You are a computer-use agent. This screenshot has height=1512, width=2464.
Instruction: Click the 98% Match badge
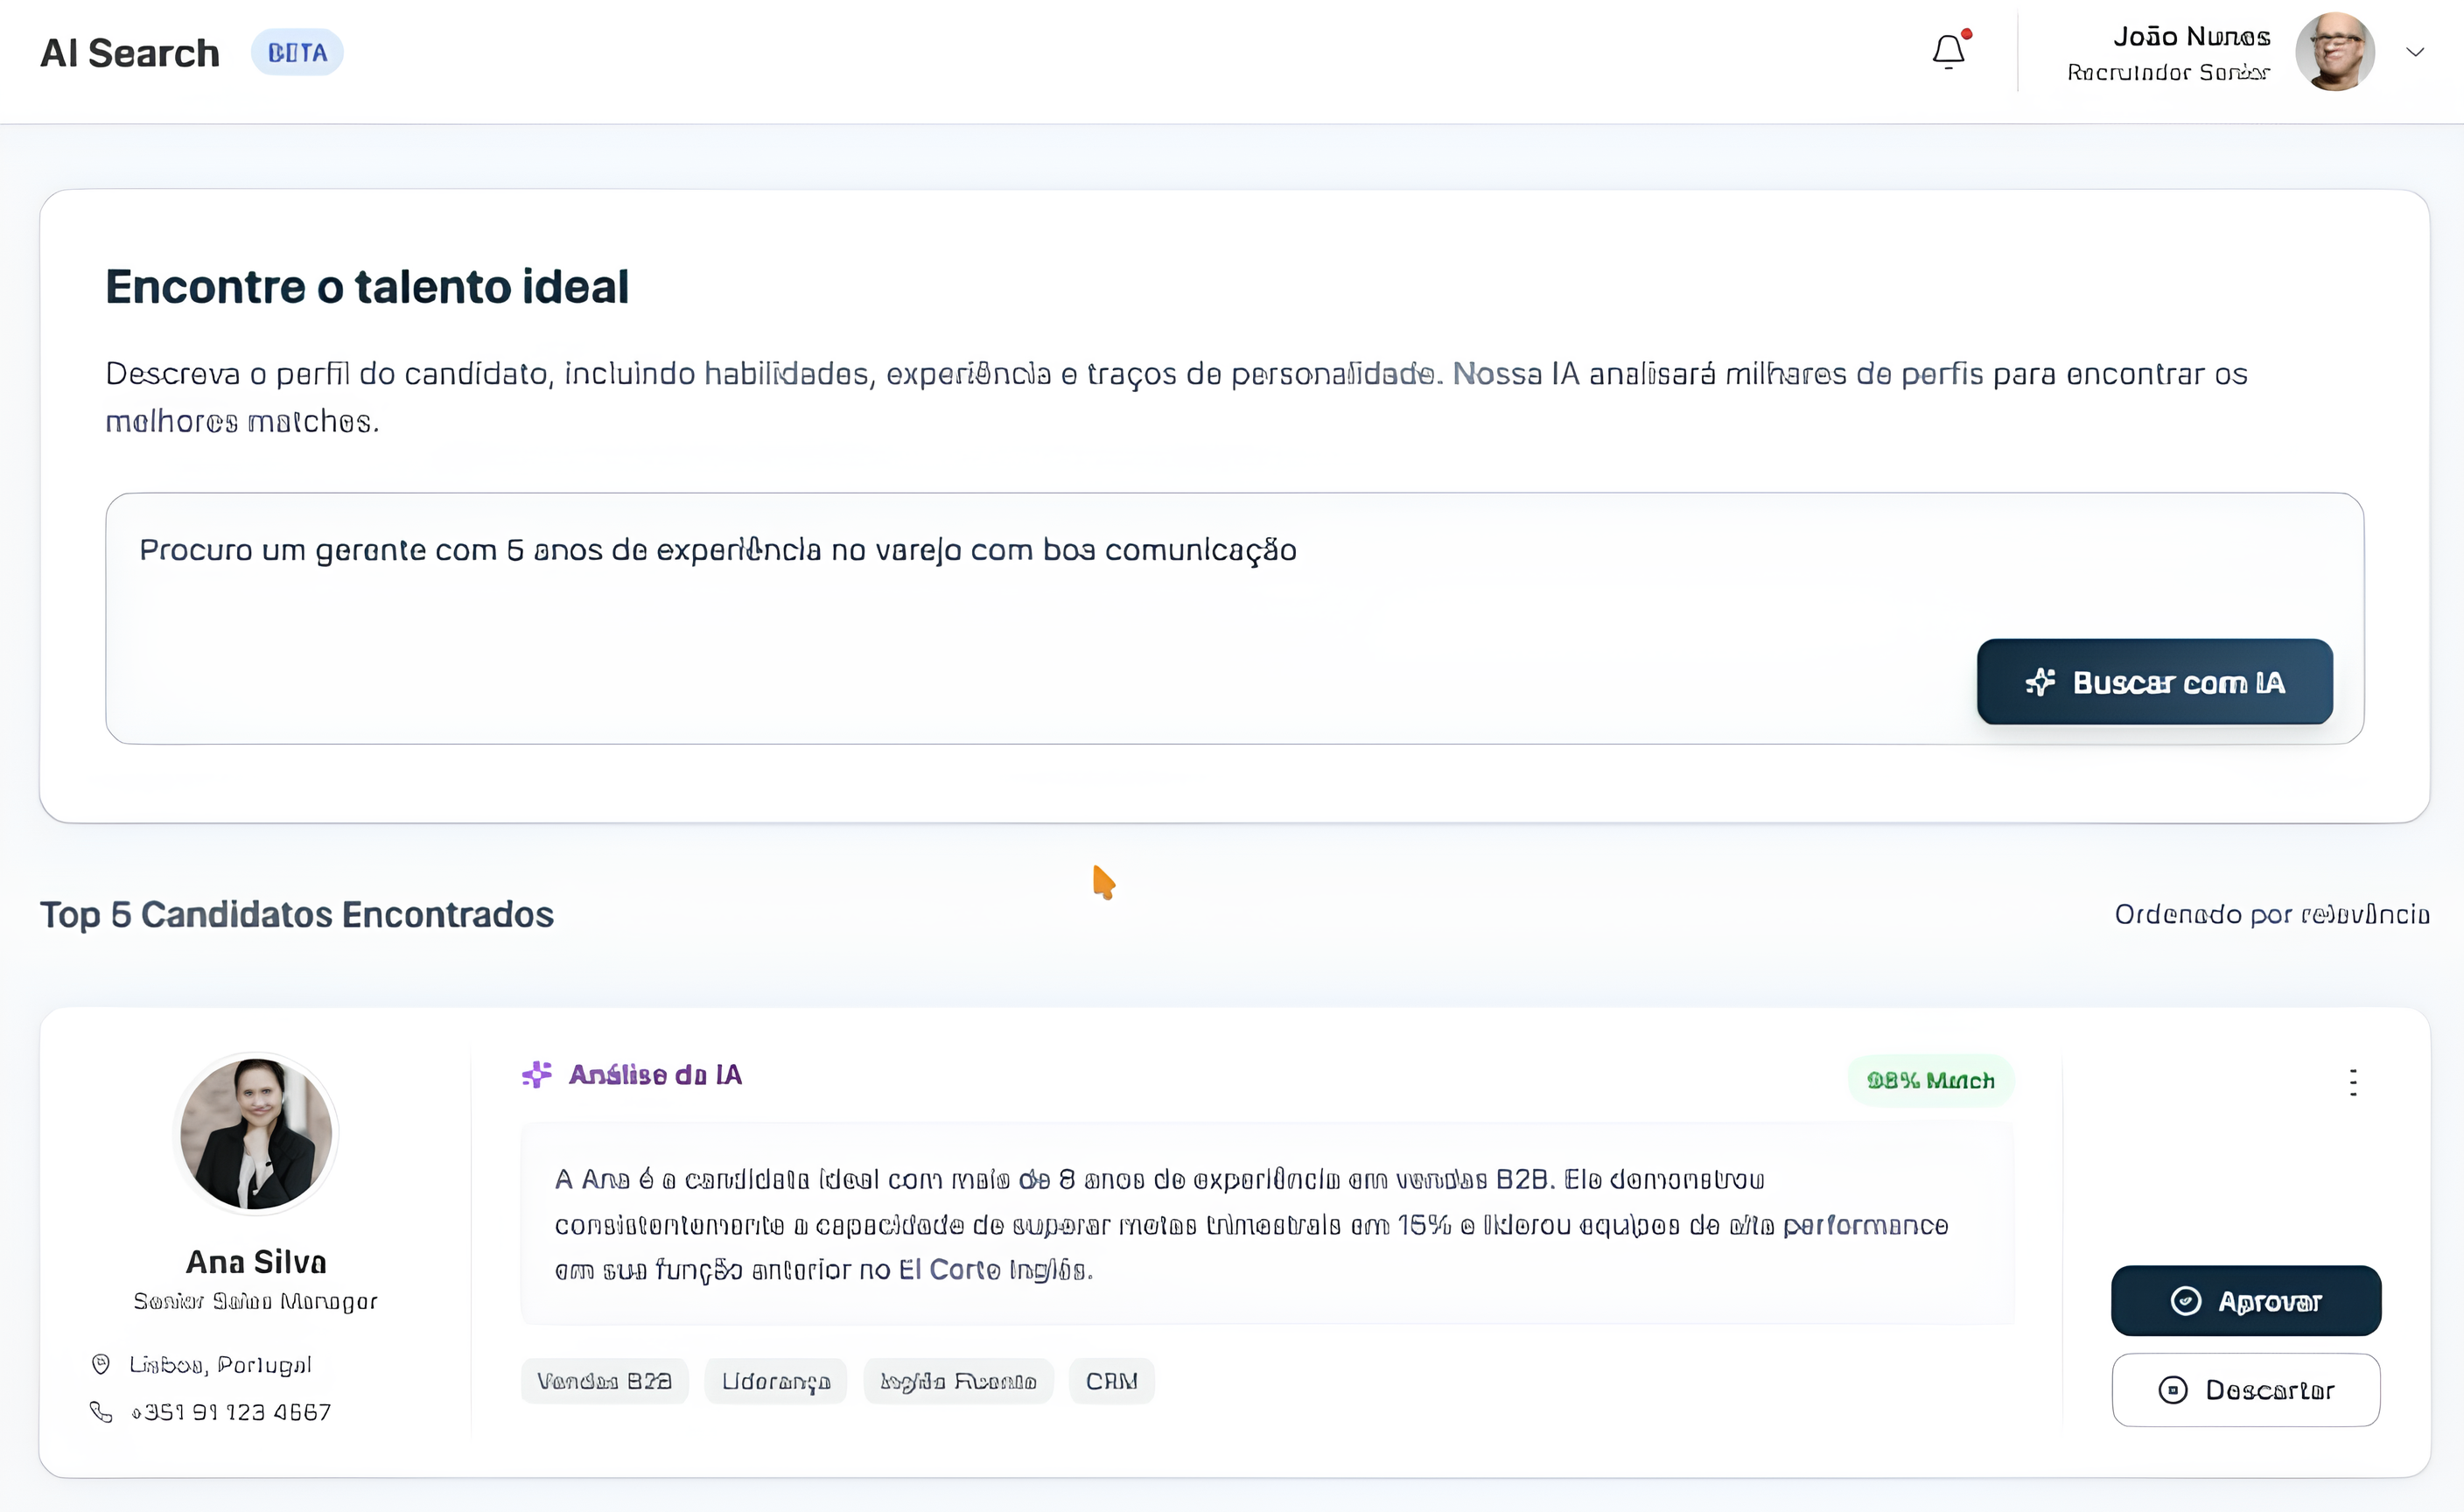pyautogui.click(x=1931, y=1080)
